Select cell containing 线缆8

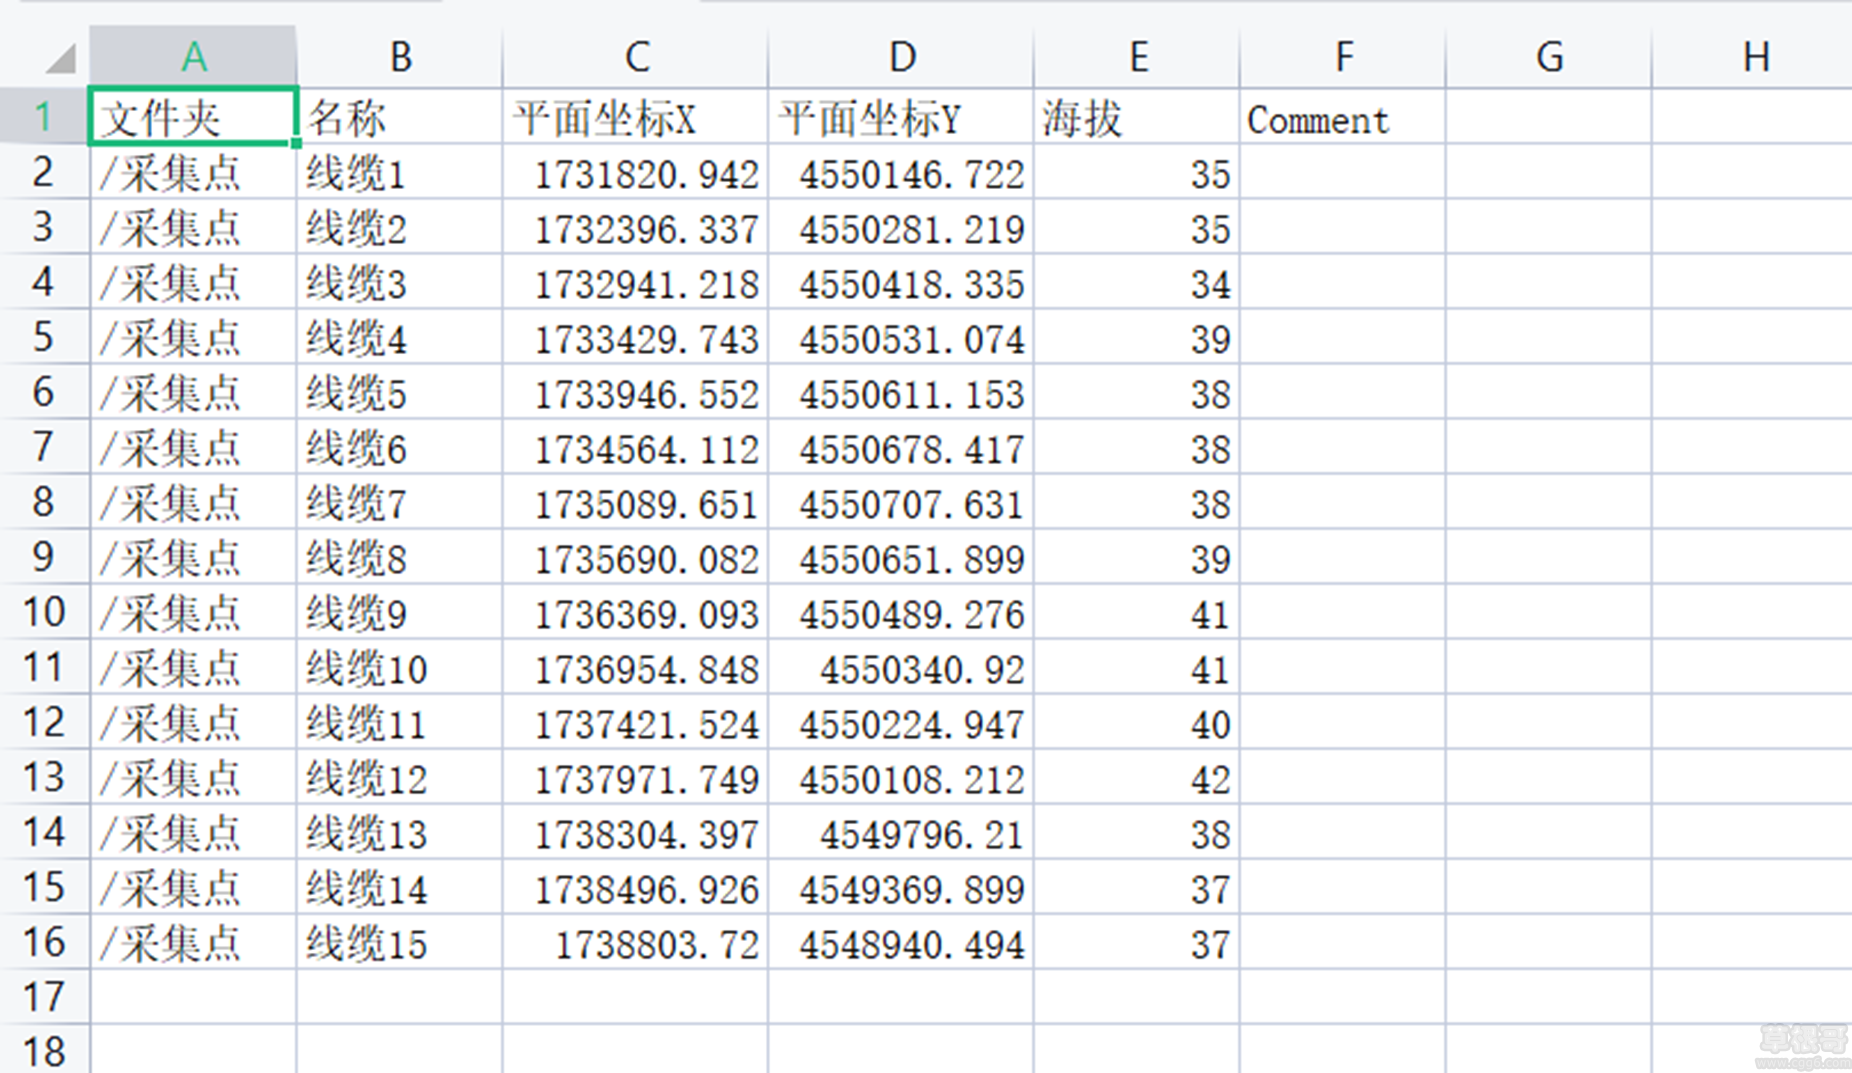[x=400, y=557]
